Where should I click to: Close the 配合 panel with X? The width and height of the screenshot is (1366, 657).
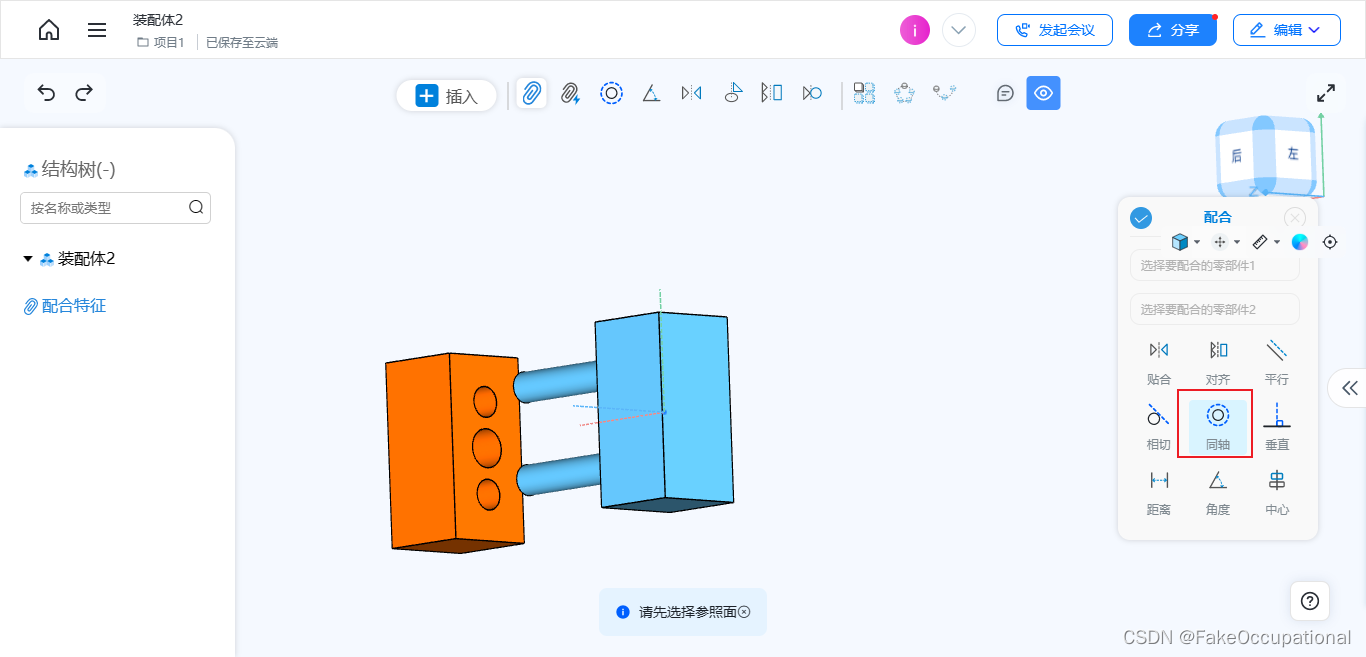[1295, 218]
